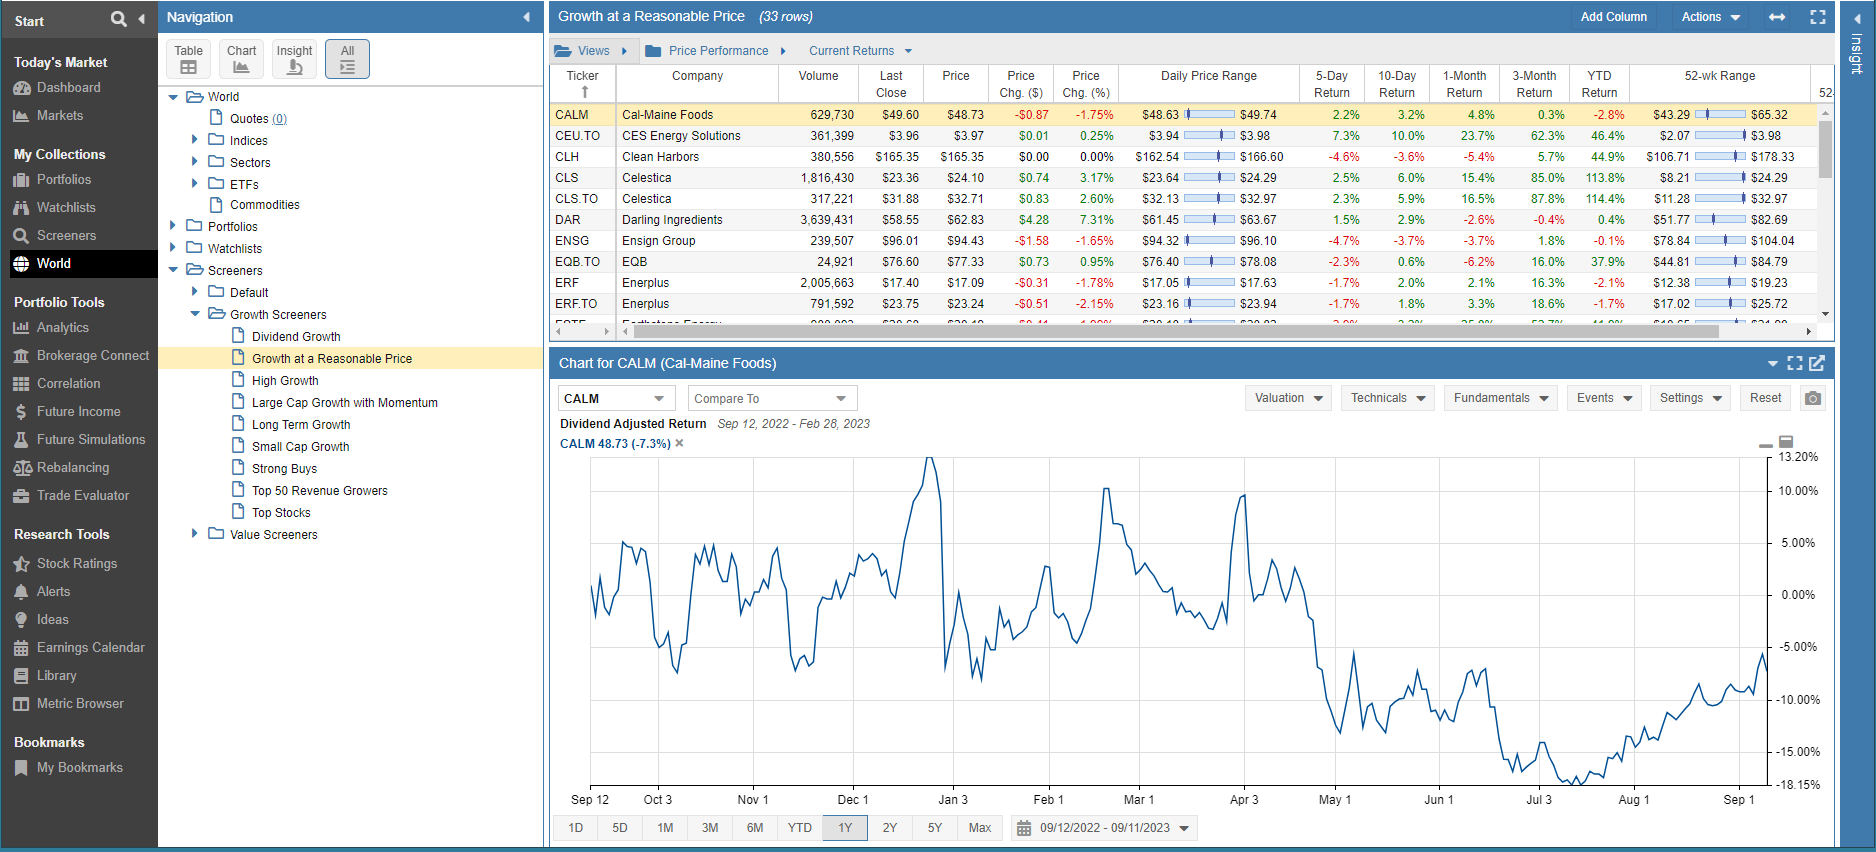This screenshot has width=1876, height=852.
Task: Open Markets in the sidebar
Action: pyautogui.click(x=59, y=116)
